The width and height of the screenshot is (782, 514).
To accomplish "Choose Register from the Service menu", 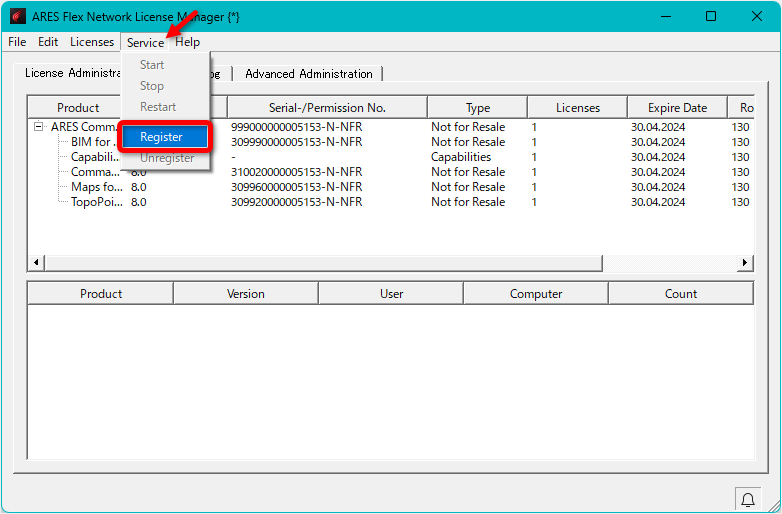I will 165,137.
